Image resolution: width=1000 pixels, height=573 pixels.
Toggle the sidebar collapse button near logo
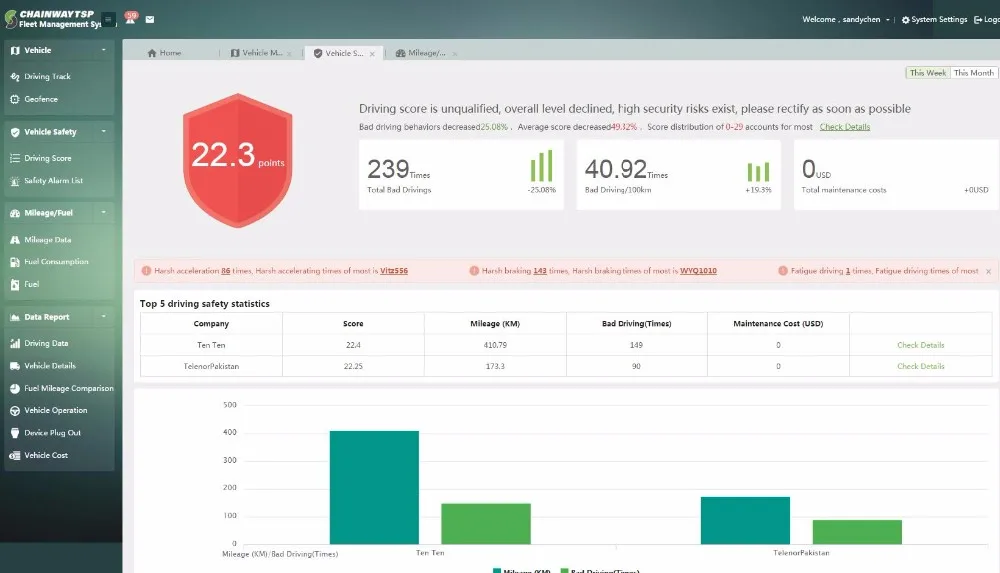(x=108, y=20)
